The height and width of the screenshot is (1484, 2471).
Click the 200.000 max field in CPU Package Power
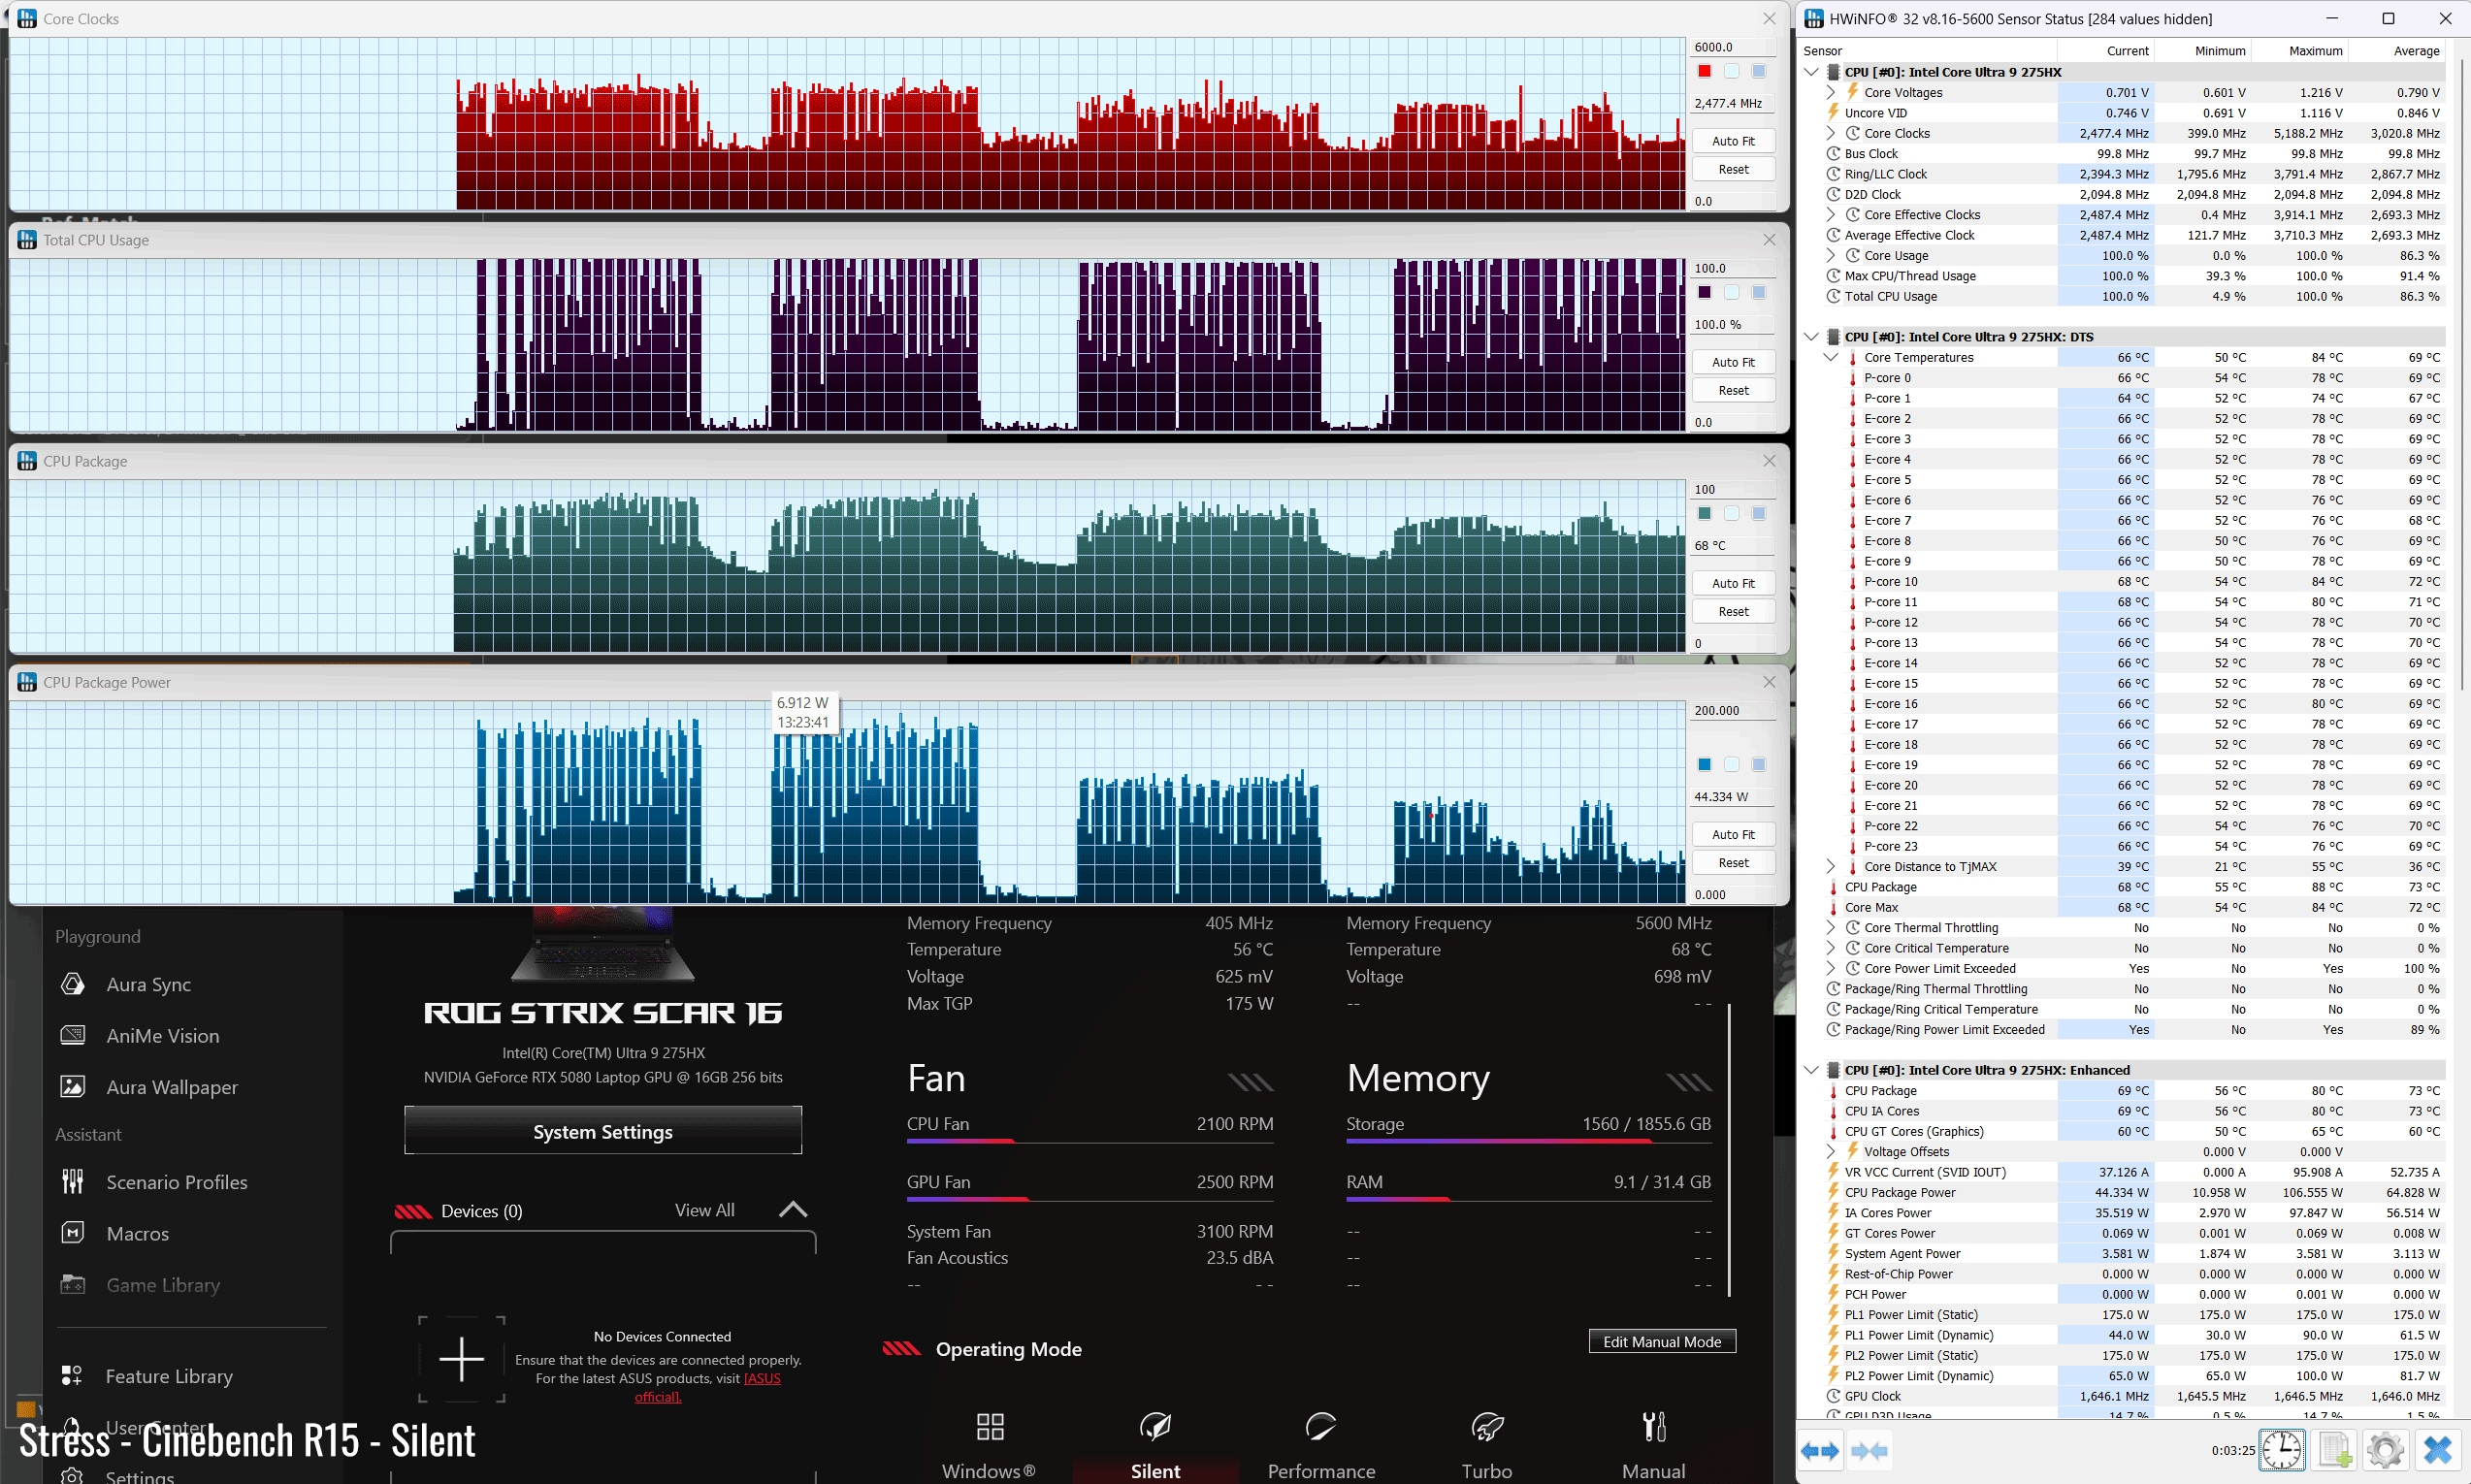(x=1732, y=710)
